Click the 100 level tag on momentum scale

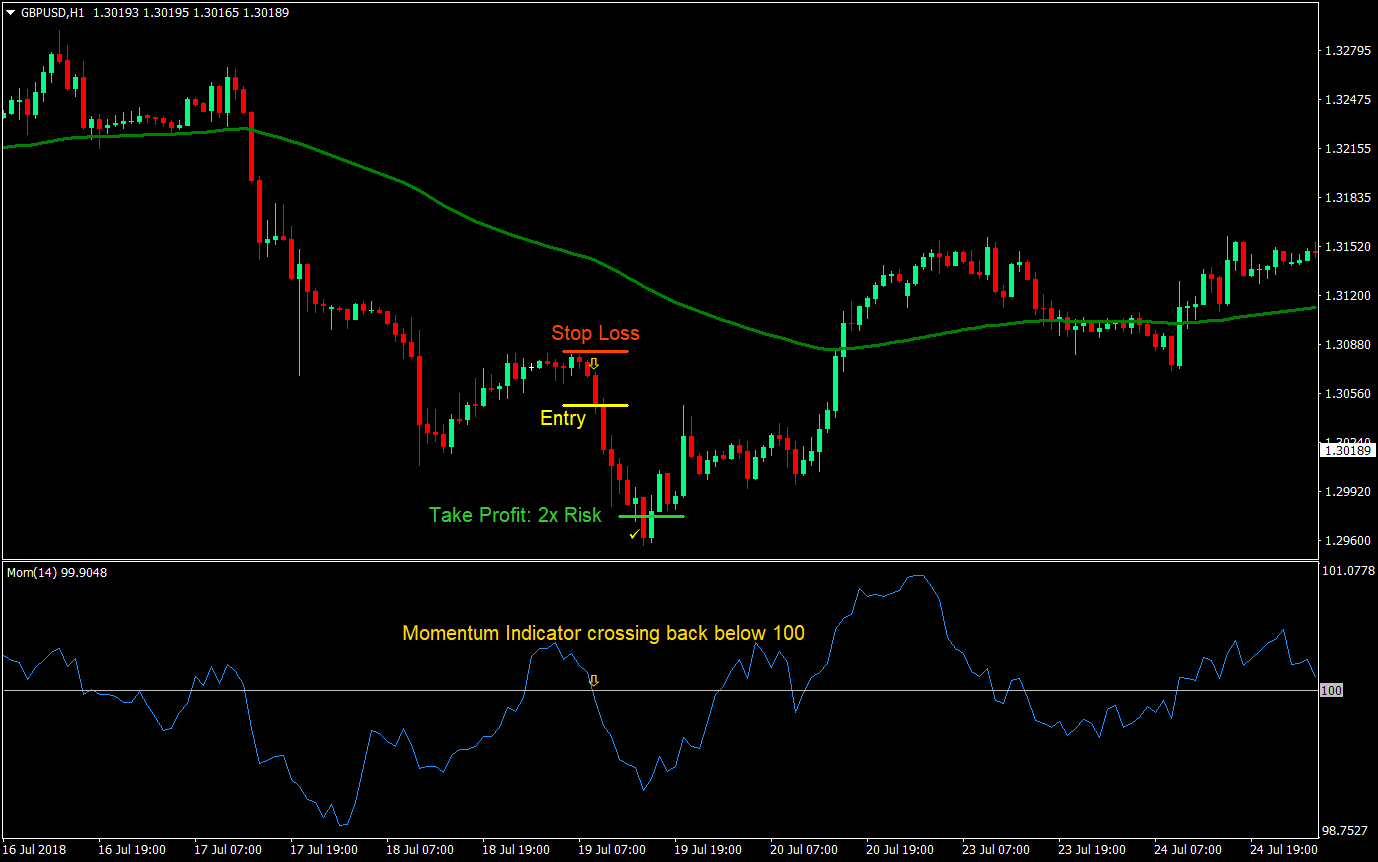tap(1332, 691)
